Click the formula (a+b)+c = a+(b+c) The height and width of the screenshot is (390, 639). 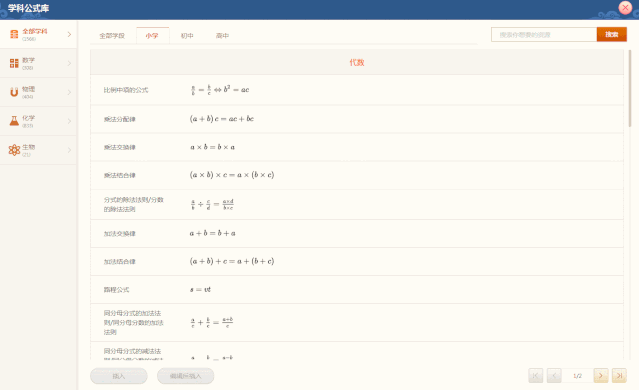point(232,261)
